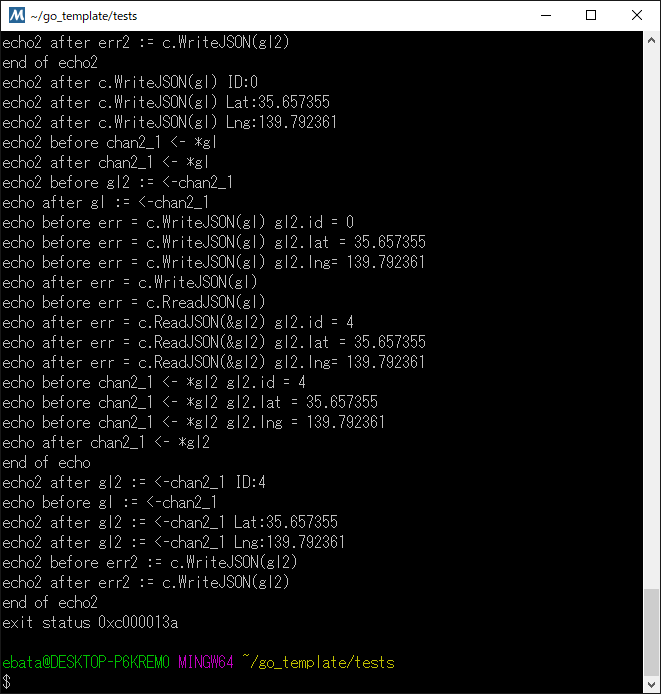Screen dimensions: 661x694
Task: Minimize the terminal window
Action: tap(545, 15)
